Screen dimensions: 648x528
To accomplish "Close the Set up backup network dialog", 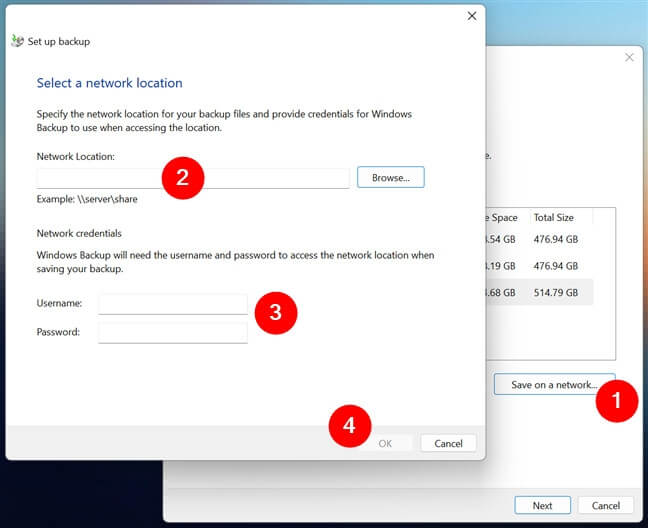I will click(x=472, y=16).
